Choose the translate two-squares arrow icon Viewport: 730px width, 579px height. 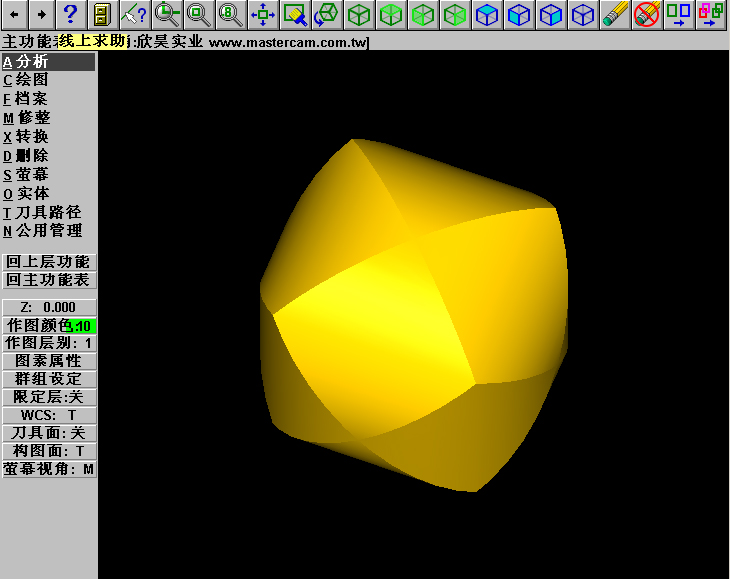pyautogui.click(x=679, y=14)
